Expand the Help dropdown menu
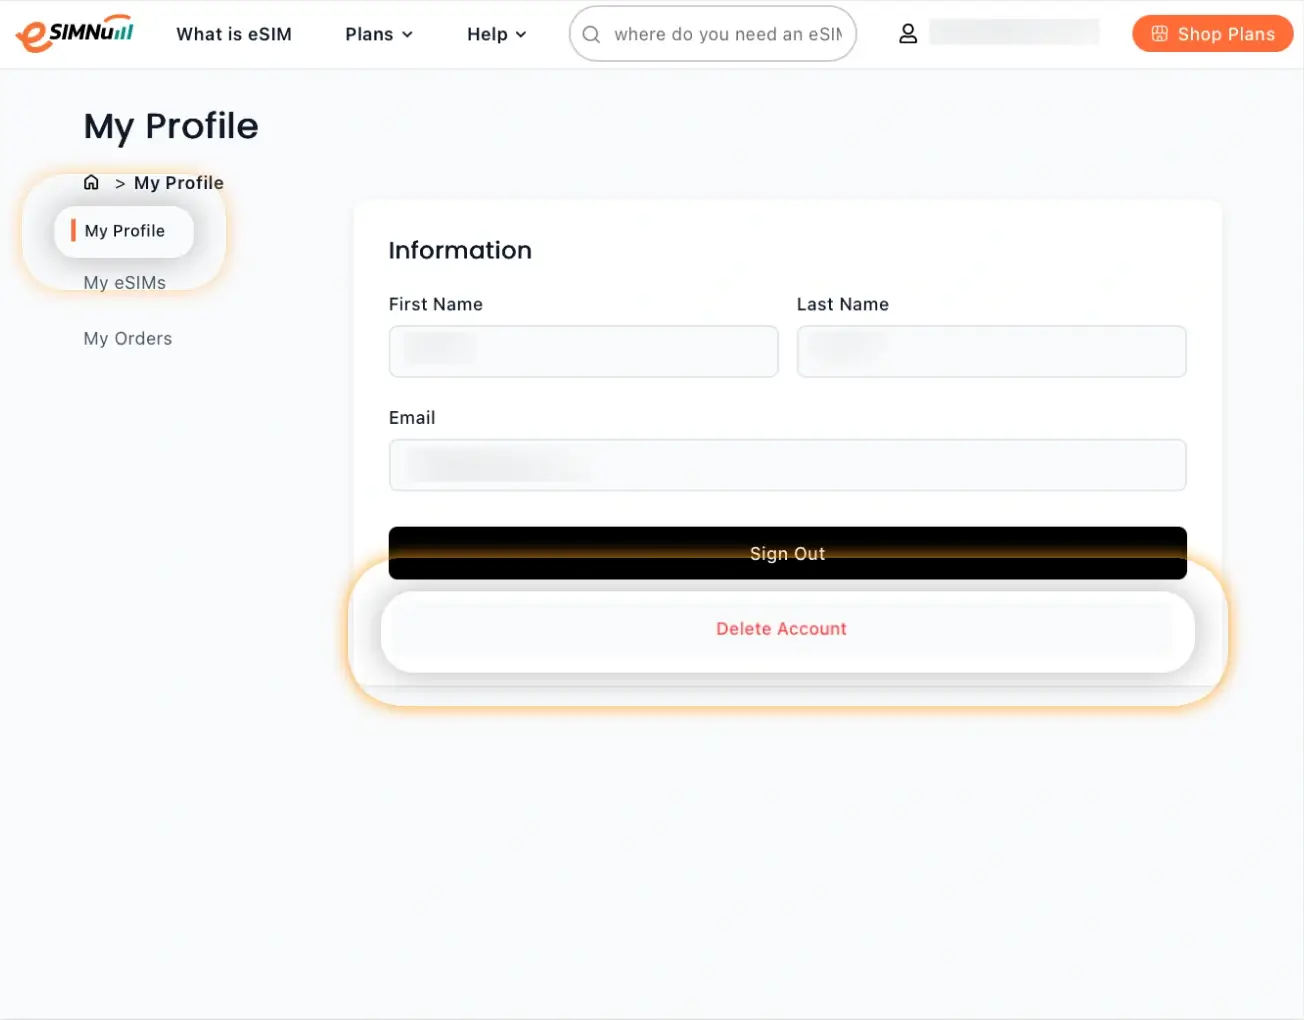 (x=496, y=34)
